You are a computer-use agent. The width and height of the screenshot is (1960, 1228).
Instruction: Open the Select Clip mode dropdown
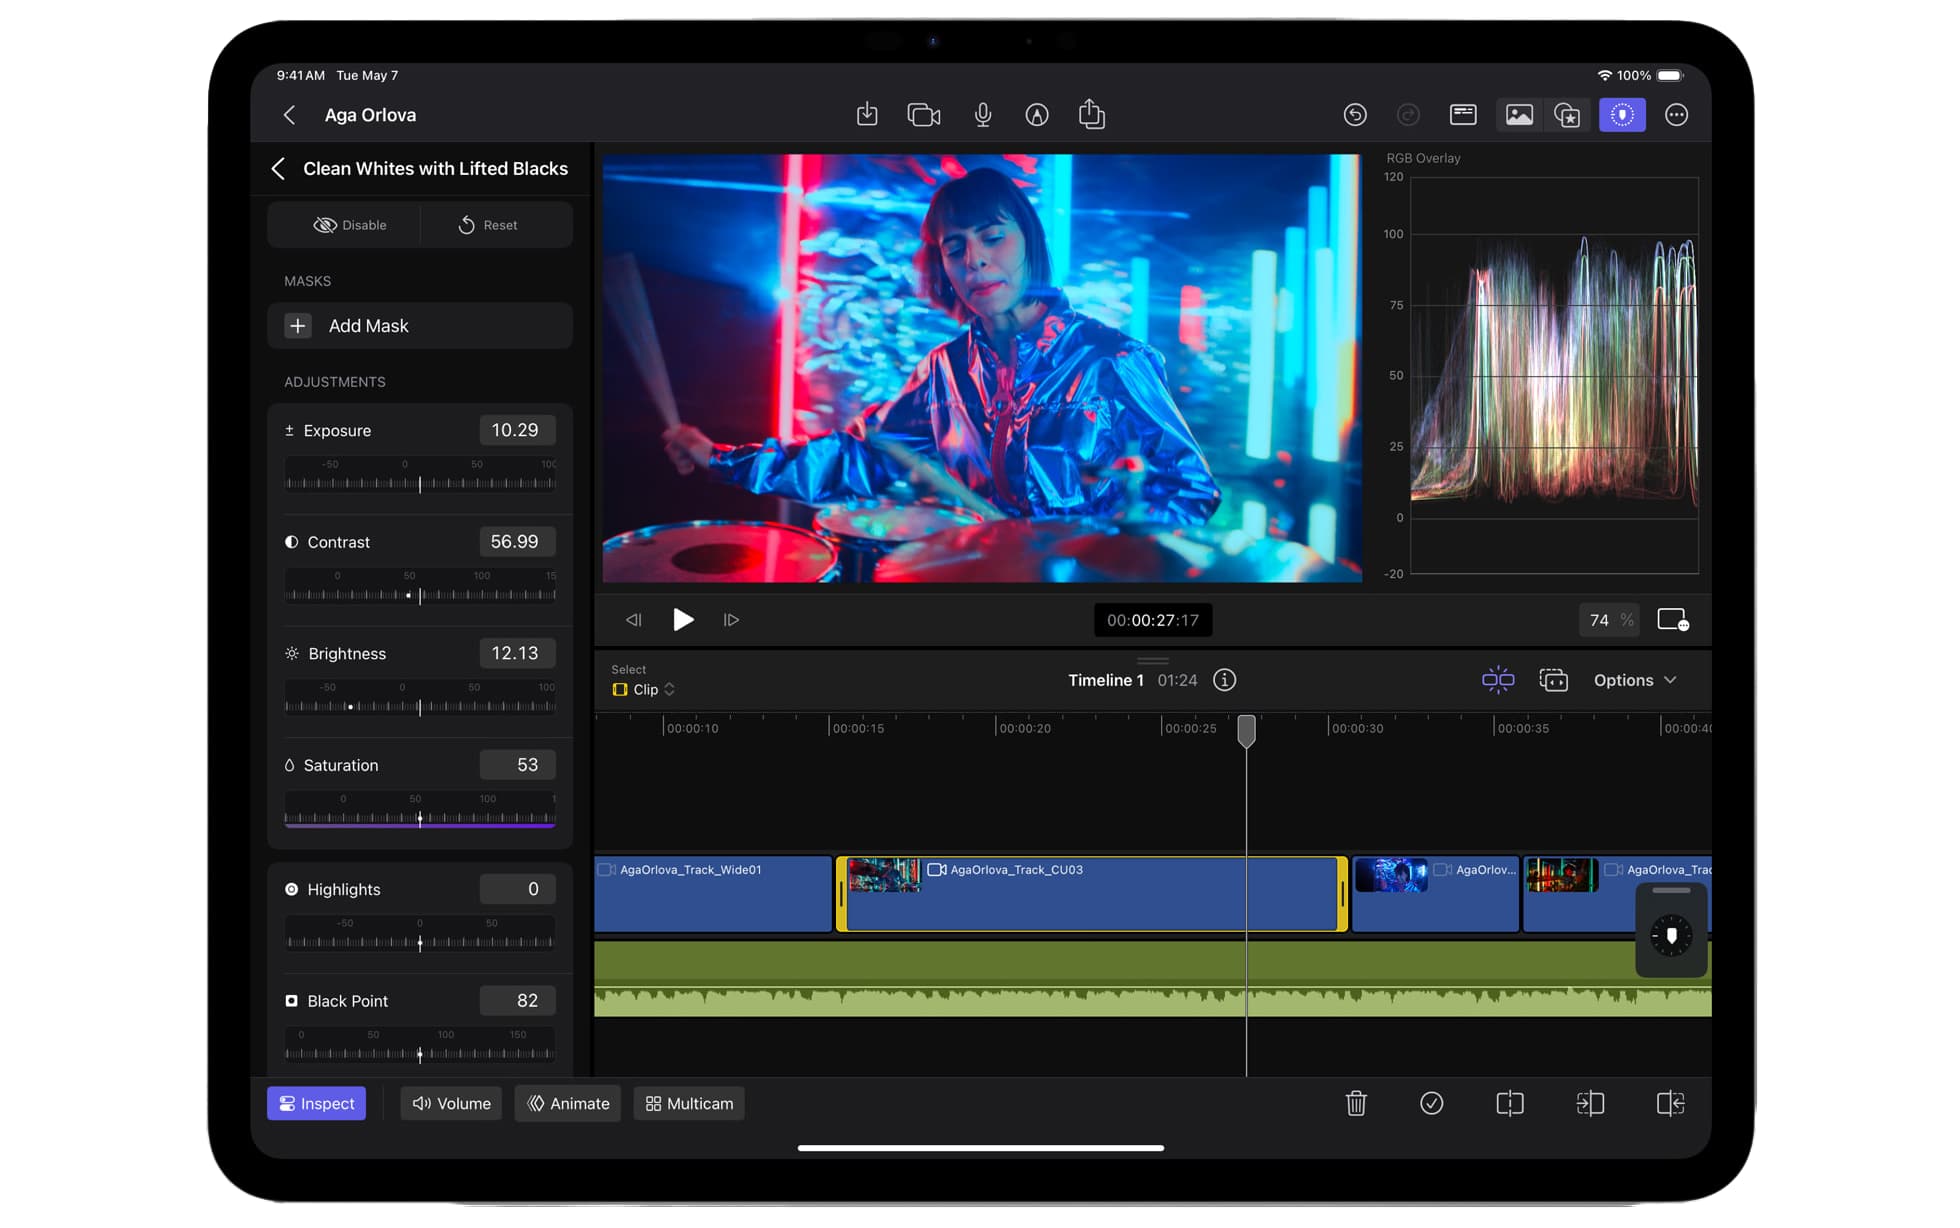644,689
